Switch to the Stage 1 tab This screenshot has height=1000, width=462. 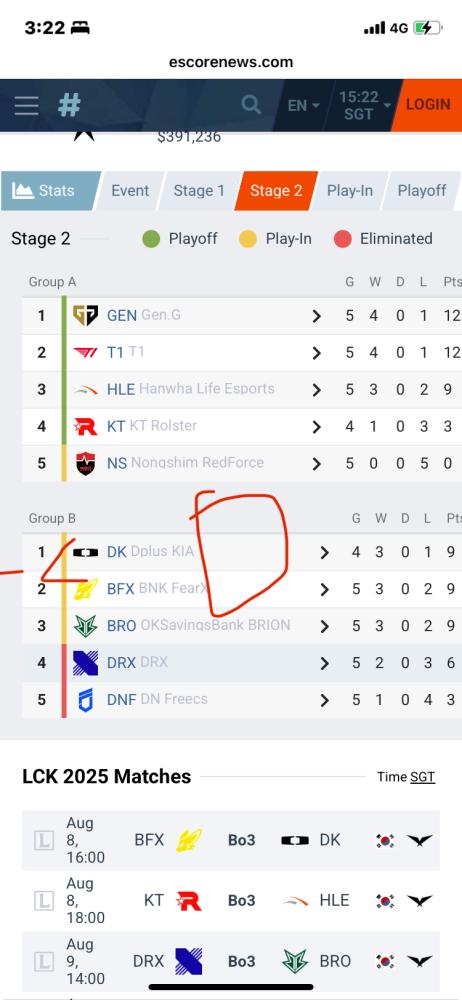point(199,191)
